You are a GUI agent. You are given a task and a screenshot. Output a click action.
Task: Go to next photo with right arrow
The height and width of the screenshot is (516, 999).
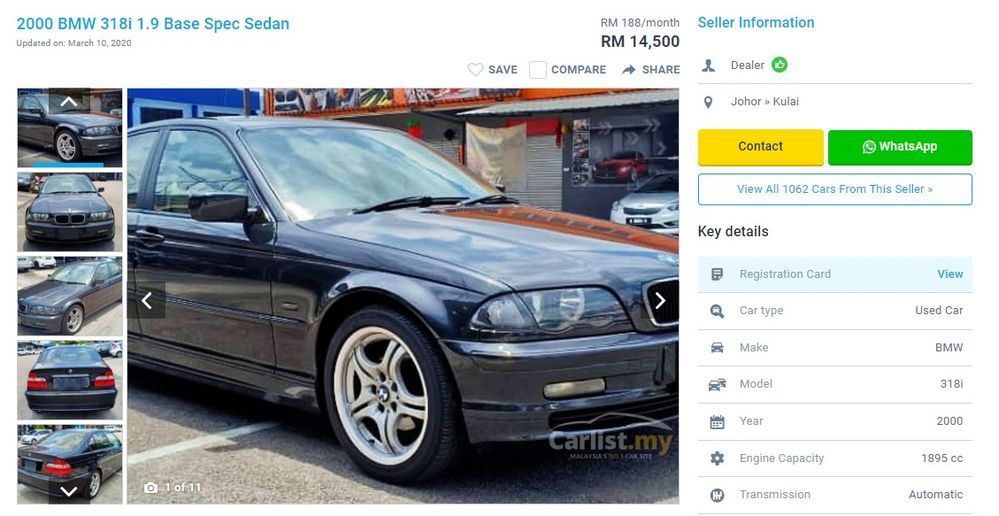coord(660,300)
